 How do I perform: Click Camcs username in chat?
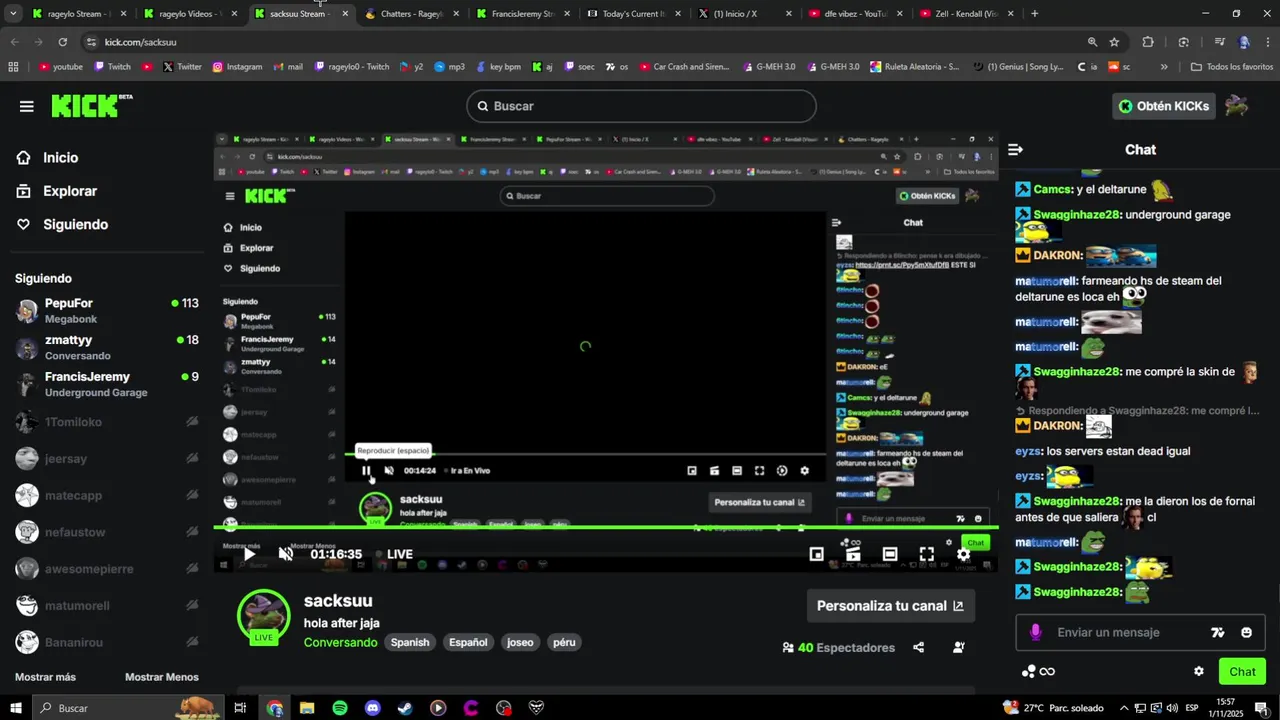pyautogui.click(x=1053, y=189)
